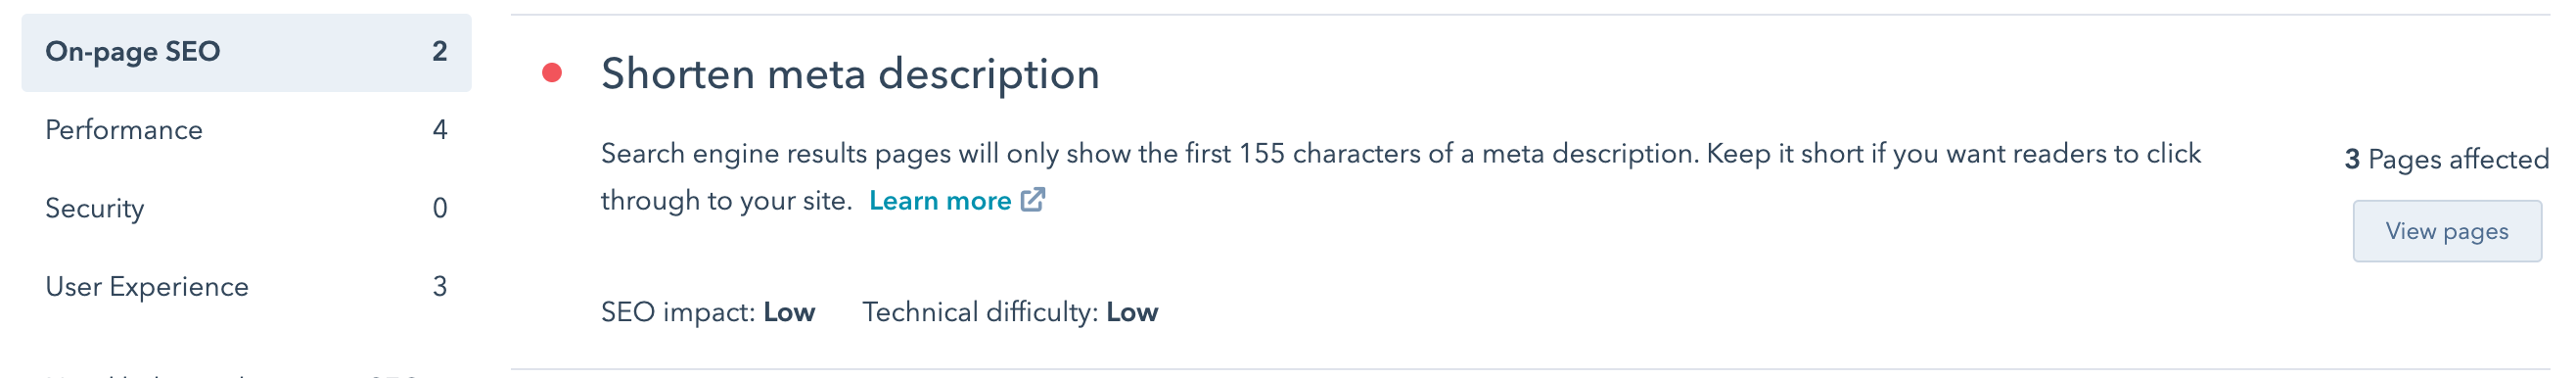
Task: Click the SEO impact: Low label
Action: click(708, 312)
